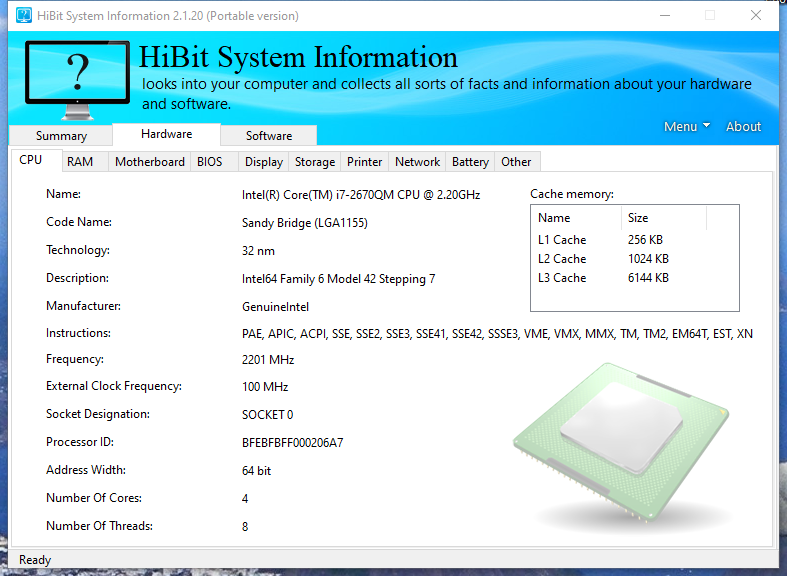Open the About link
The width and height of the screenshot is (787, 576).
click(x=743, y=126)
